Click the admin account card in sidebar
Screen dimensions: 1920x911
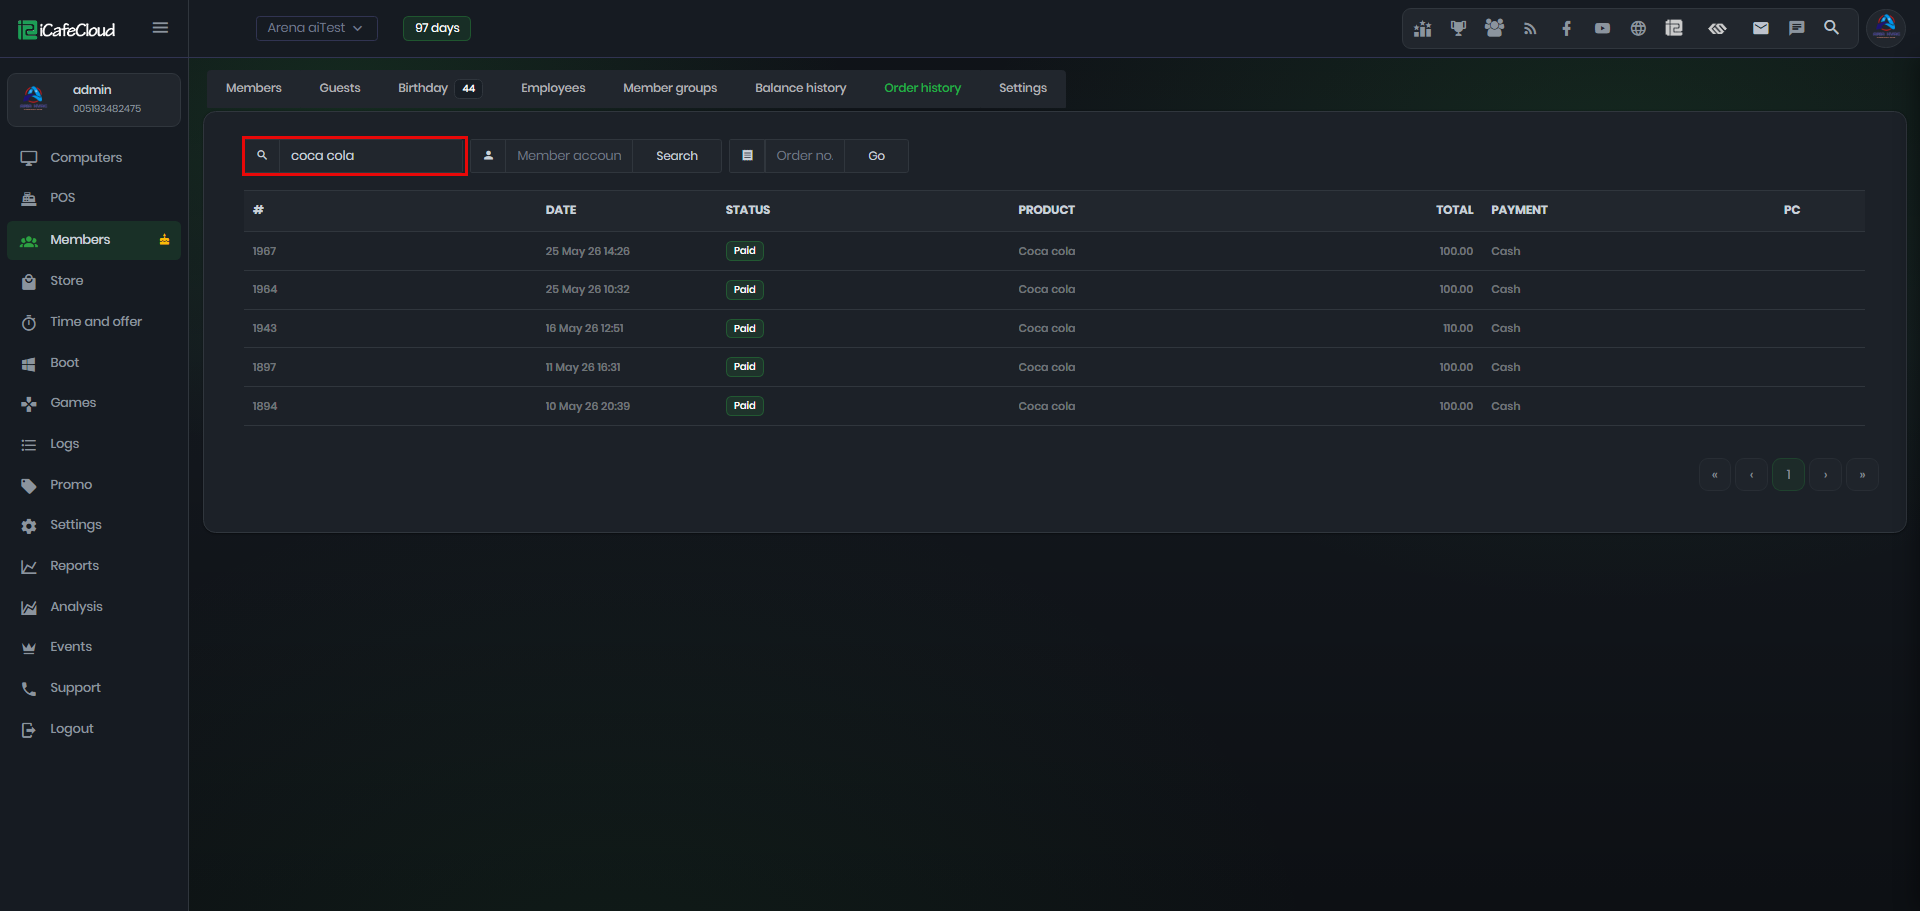94,100
